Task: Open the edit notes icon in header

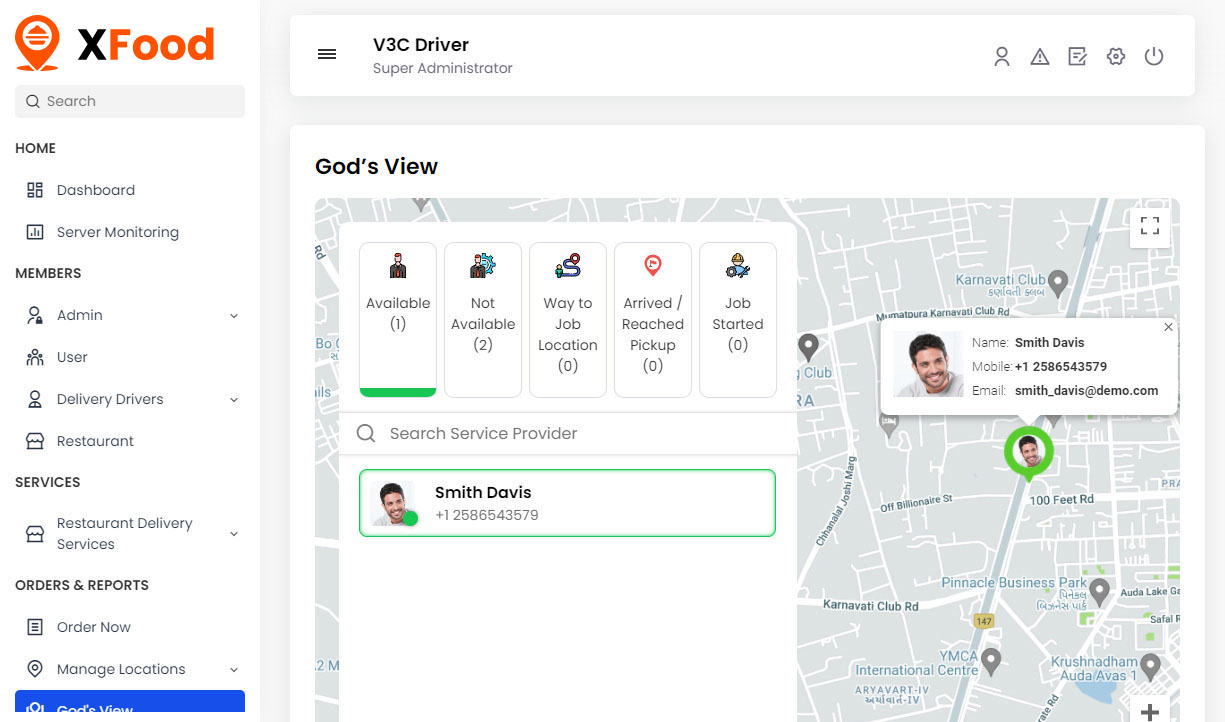Action: tap(1077, 57)
